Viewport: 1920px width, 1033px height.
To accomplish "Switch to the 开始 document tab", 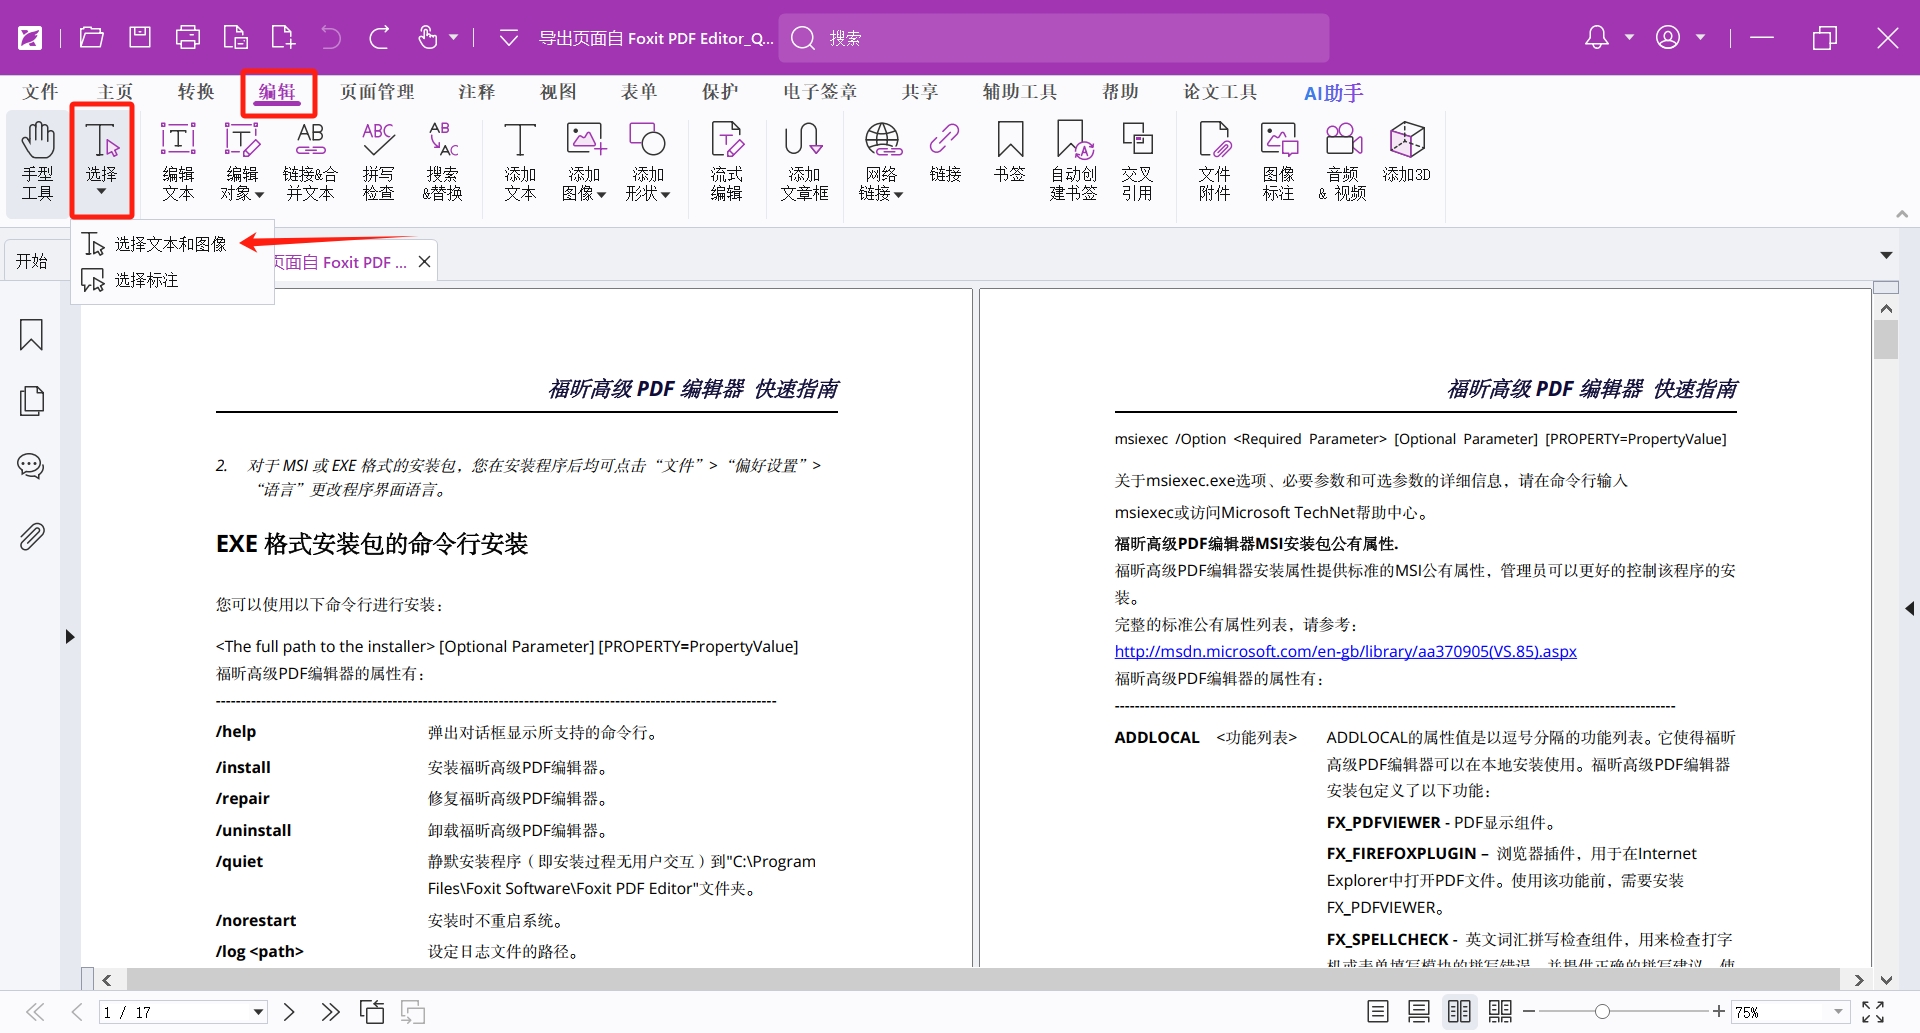I will [32, 261].
